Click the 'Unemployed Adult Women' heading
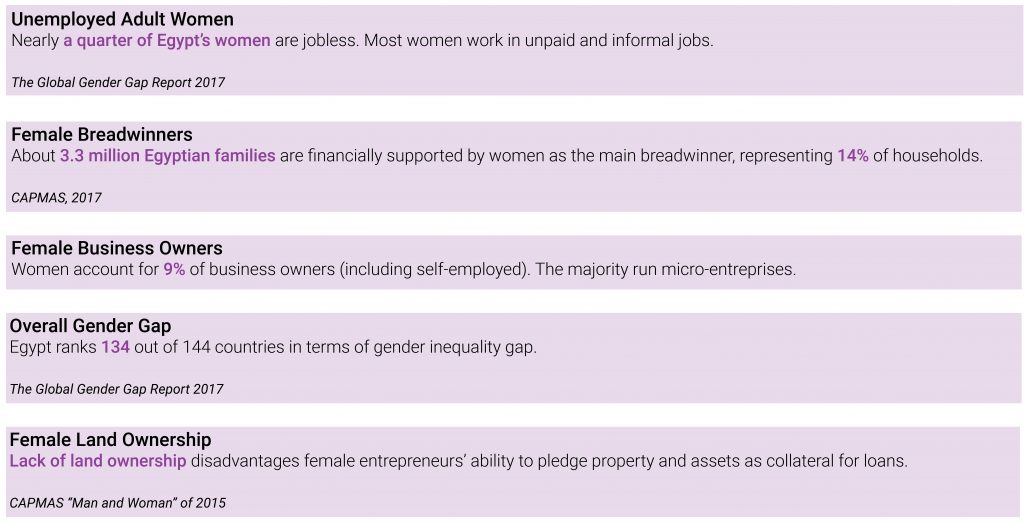1024x523 pixels. pos(122,20)
